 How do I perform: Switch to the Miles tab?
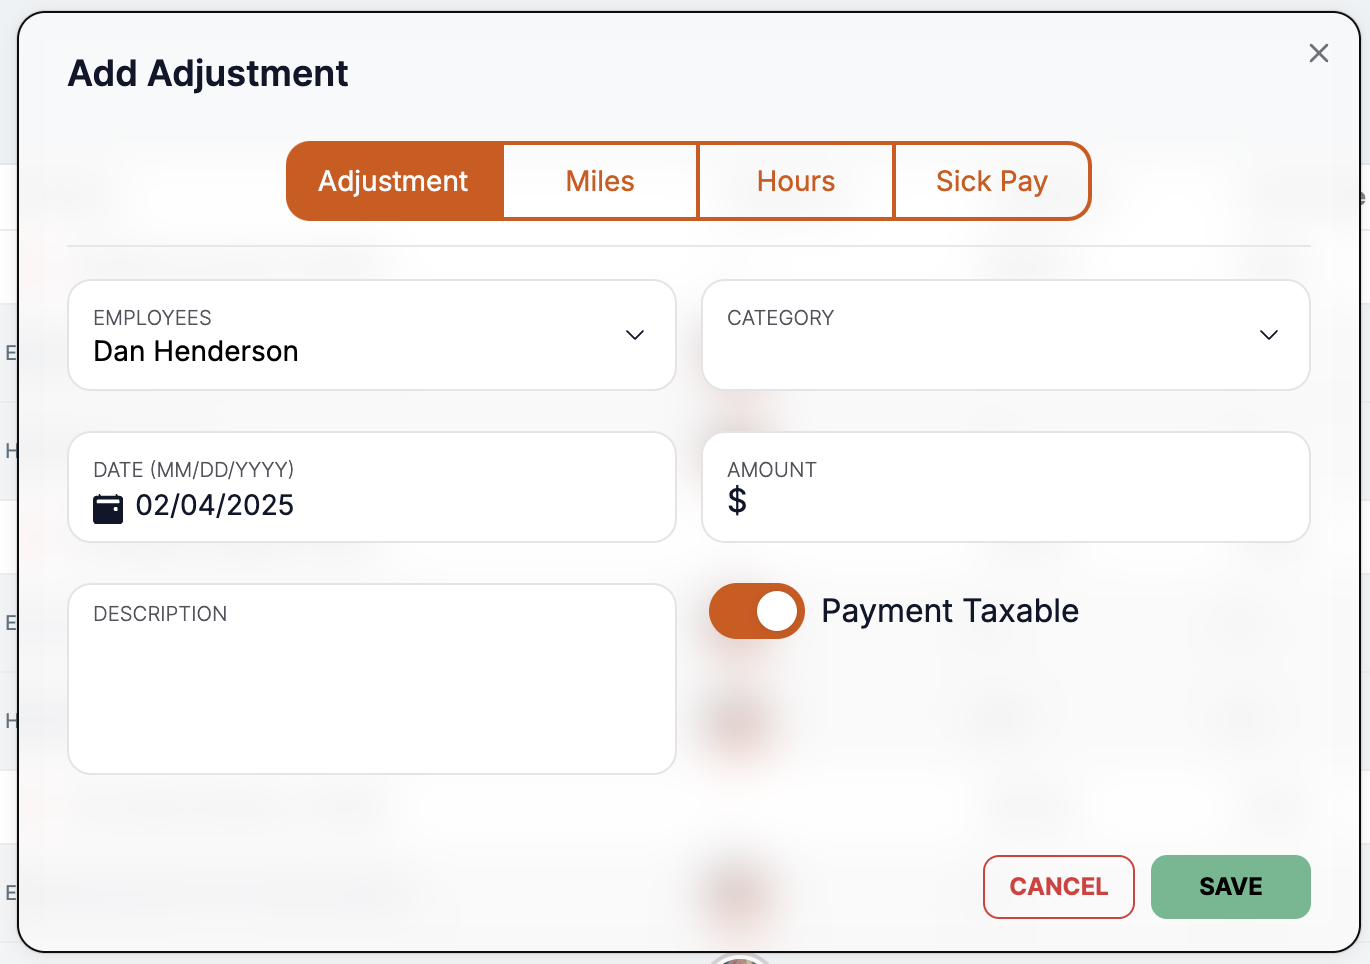pos(600,181)
